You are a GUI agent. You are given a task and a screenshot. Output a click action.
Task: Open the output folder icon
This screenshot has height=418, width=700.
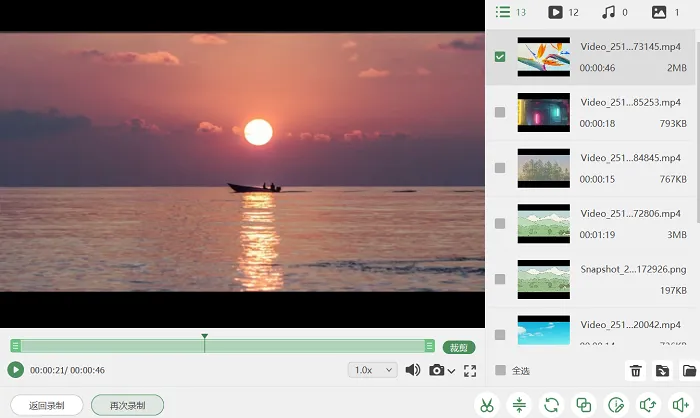coord(689,371)
